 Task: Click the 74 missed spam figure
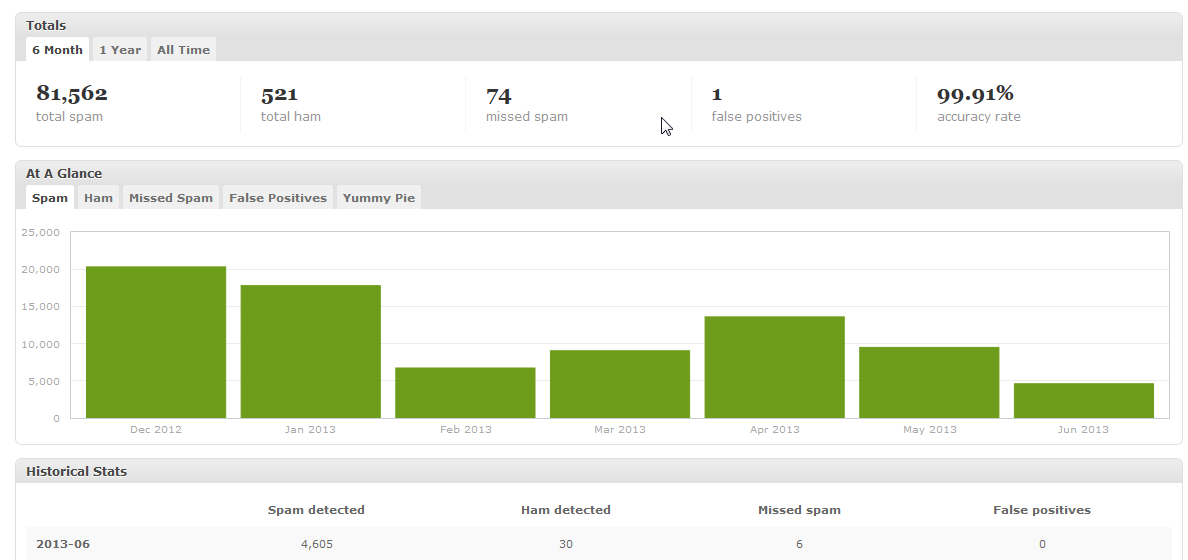[x=499, y=95]
